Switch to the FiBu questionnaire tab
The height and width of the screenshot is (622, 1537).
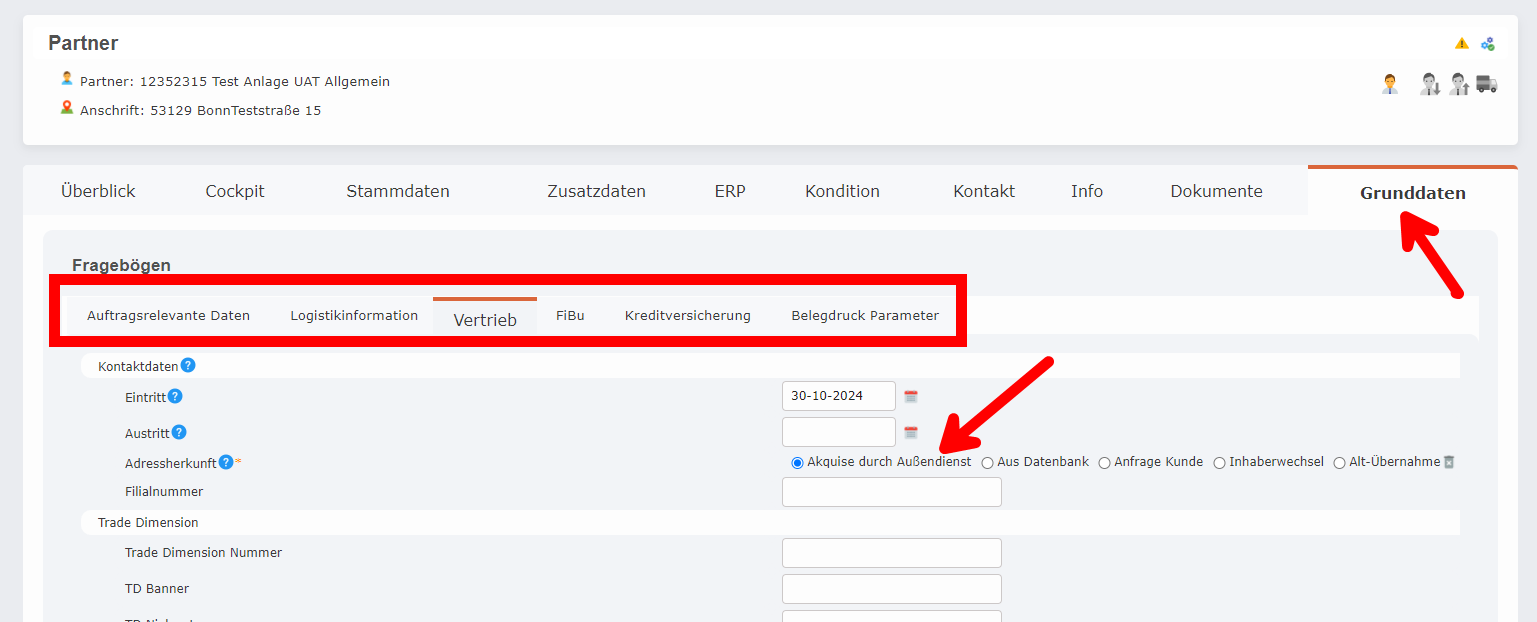point(569,314)
